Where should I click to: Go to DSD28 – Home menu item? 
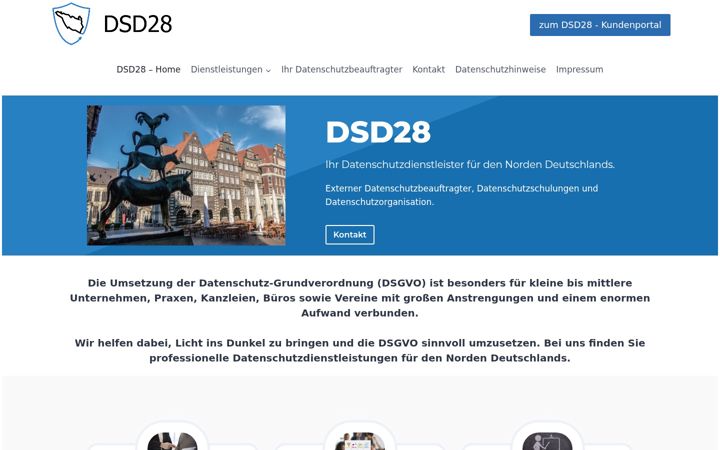click(148, 69)
